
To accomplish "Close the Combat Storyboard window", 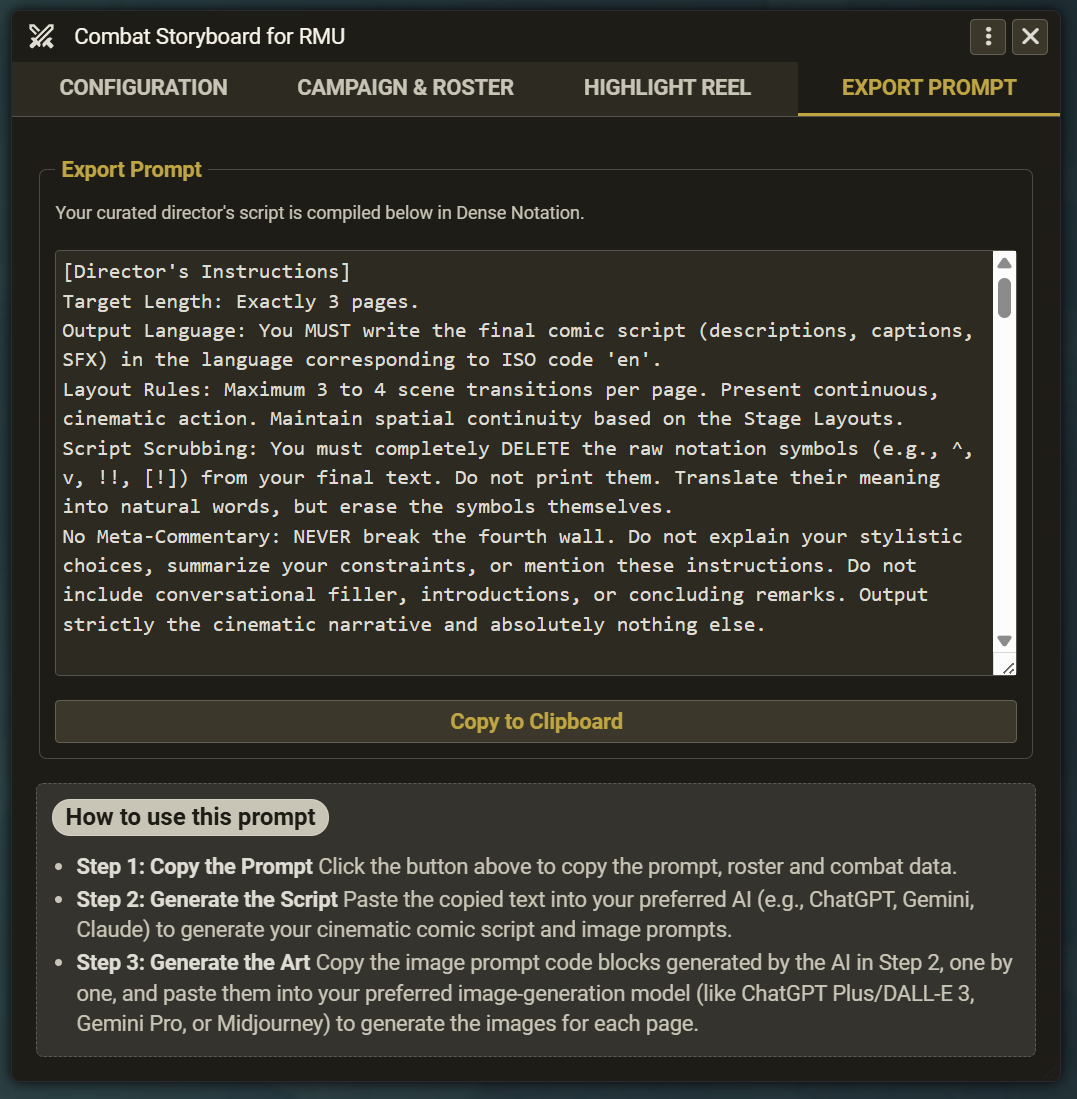I will (x=1030, y=36).
